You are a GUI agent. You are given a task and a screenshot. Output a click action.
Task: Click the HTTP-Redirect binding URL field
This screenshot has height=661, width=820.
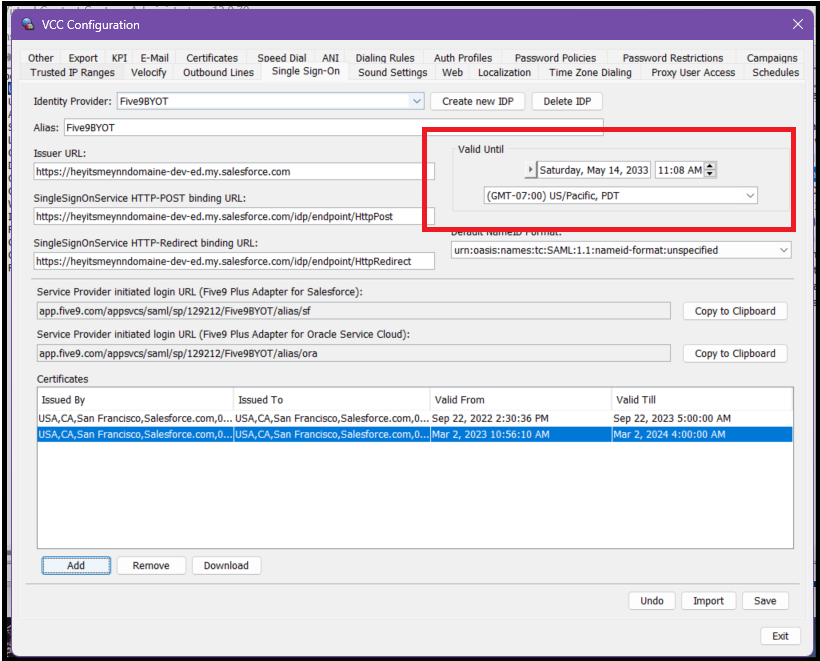[x=234, y=261]
